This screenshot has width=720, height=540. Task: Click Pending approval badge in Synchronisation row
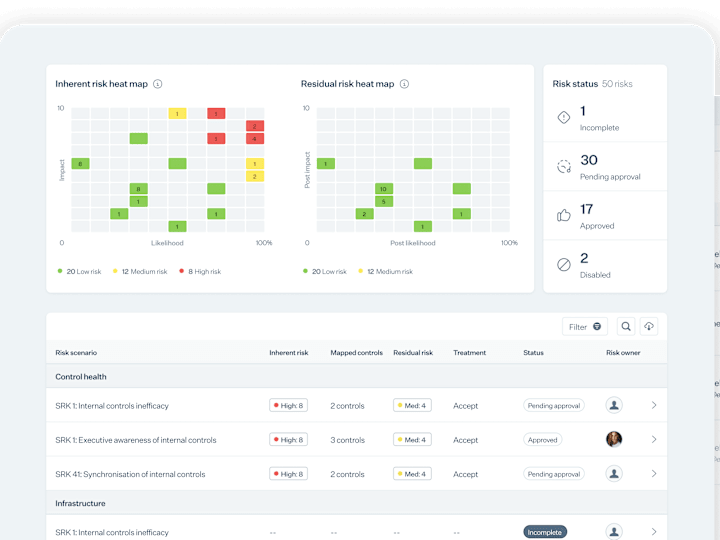point(554,474)
